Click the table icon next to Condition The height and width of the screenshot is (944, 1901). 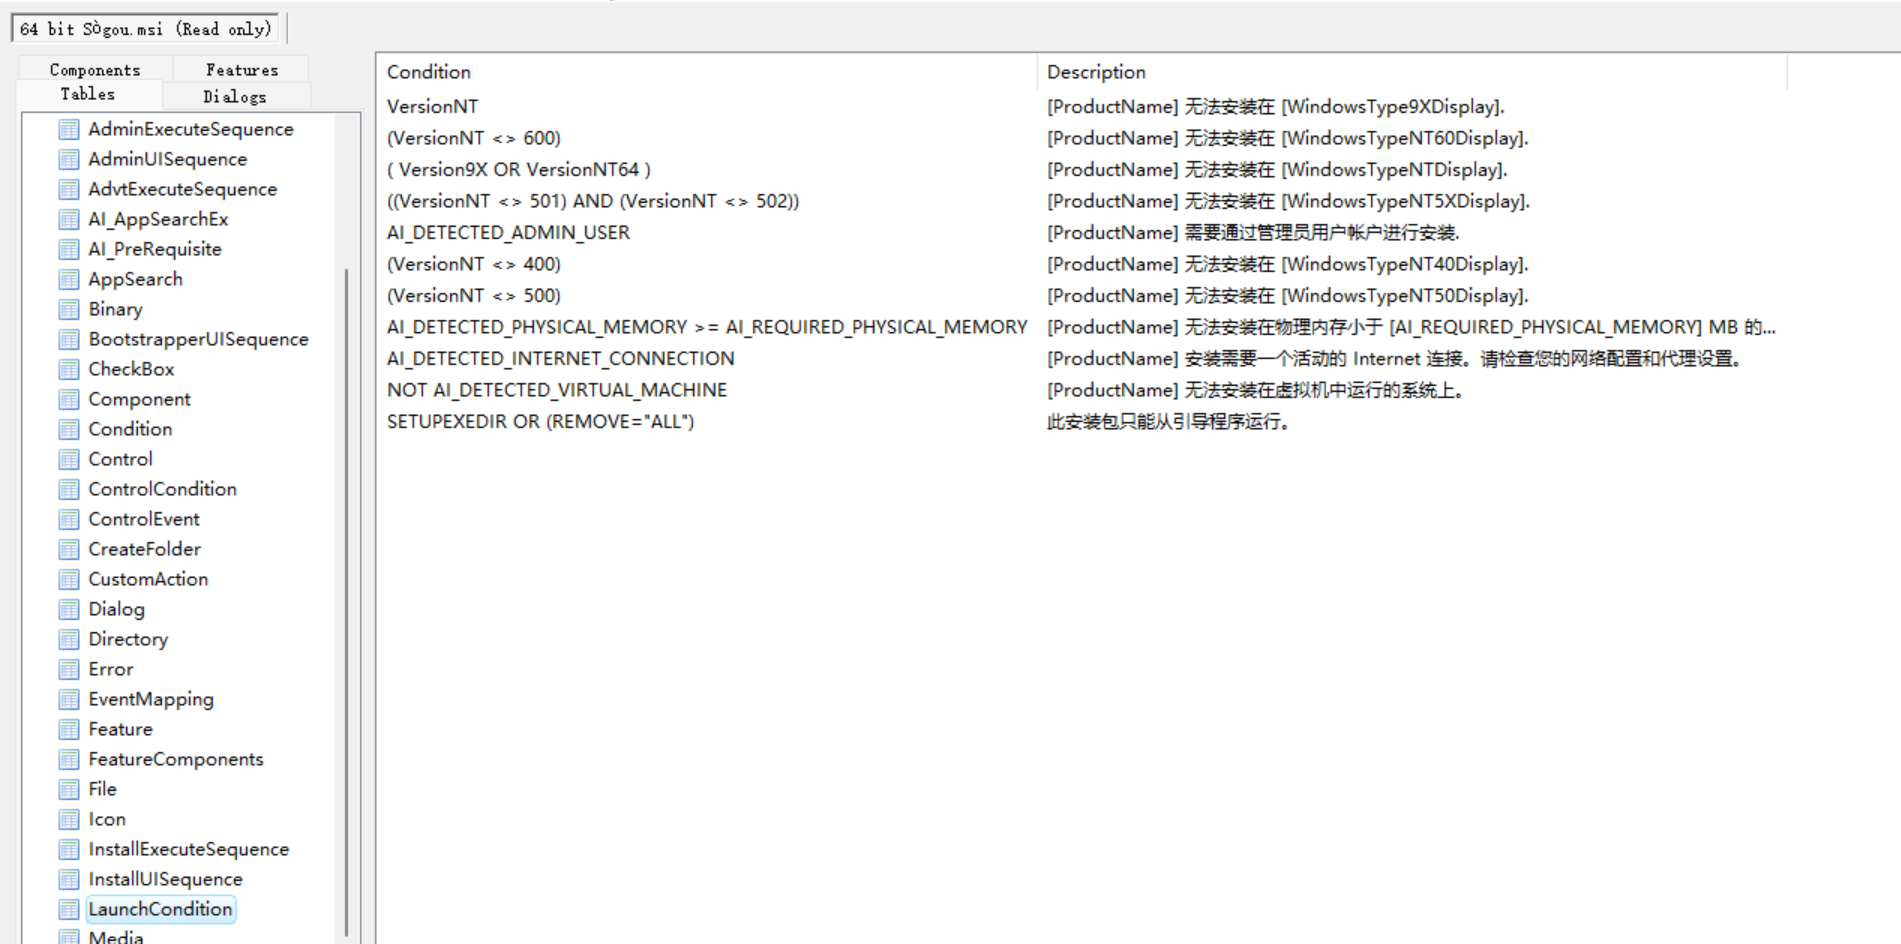coord(69,430)
